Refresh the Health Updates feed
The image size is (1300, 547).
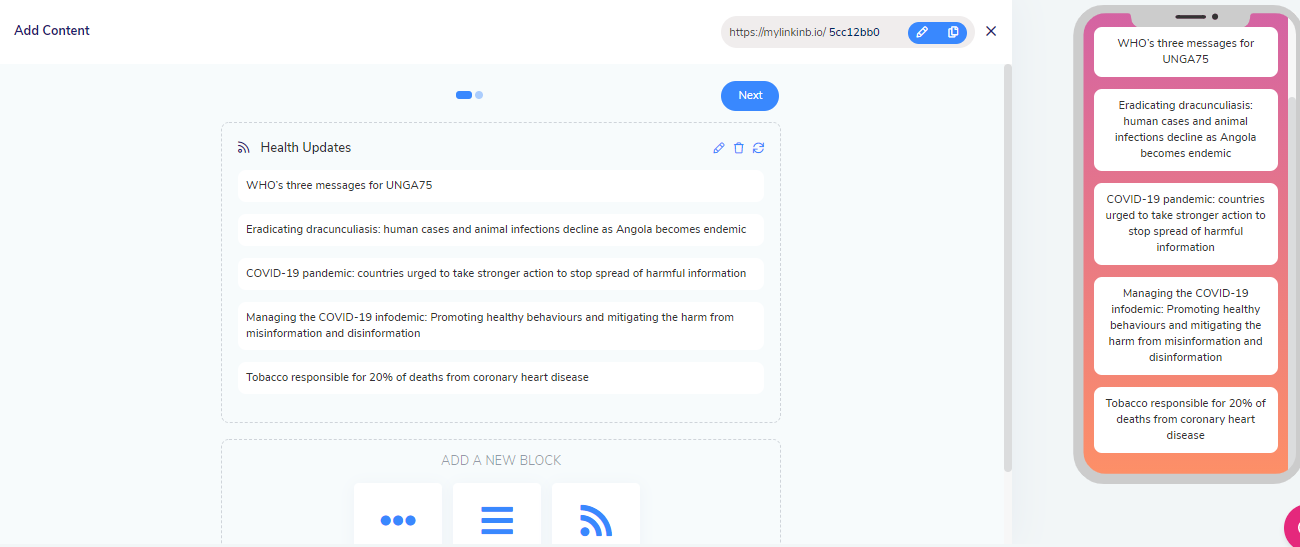[759, 148]
